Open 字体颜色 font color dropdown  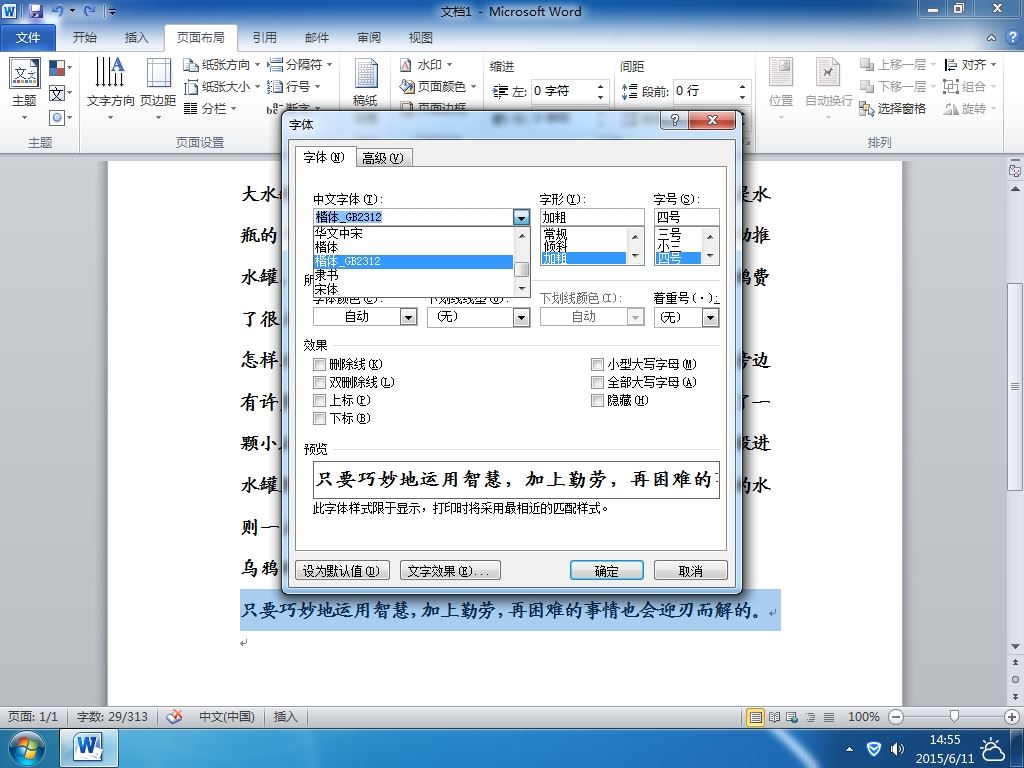click(408, 317)
